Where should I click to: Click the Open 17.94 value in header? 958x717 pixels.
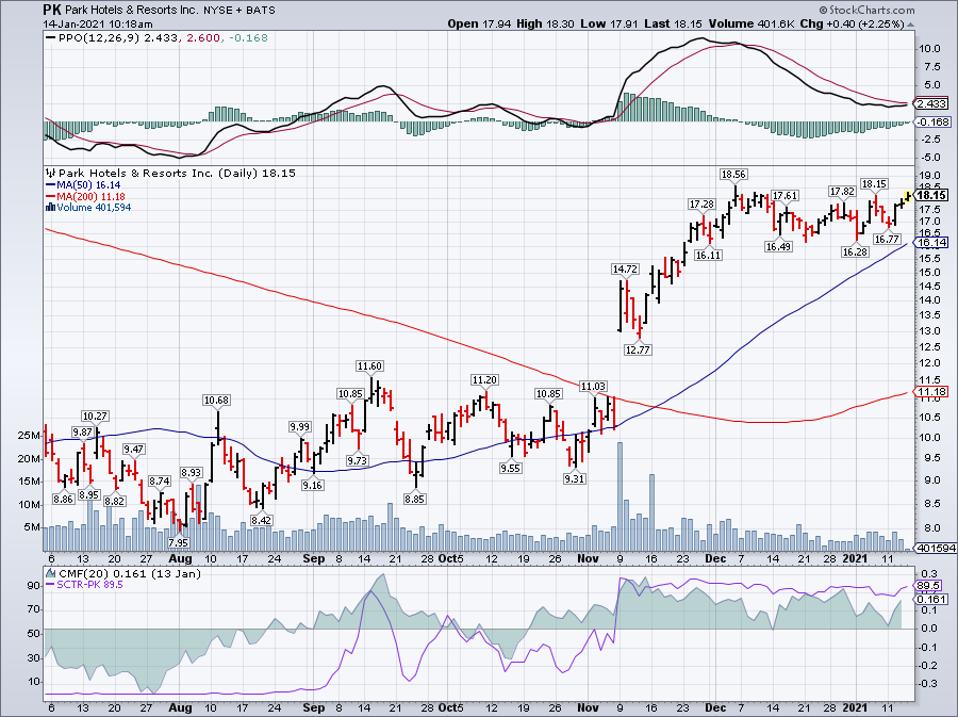coord(479,24)
